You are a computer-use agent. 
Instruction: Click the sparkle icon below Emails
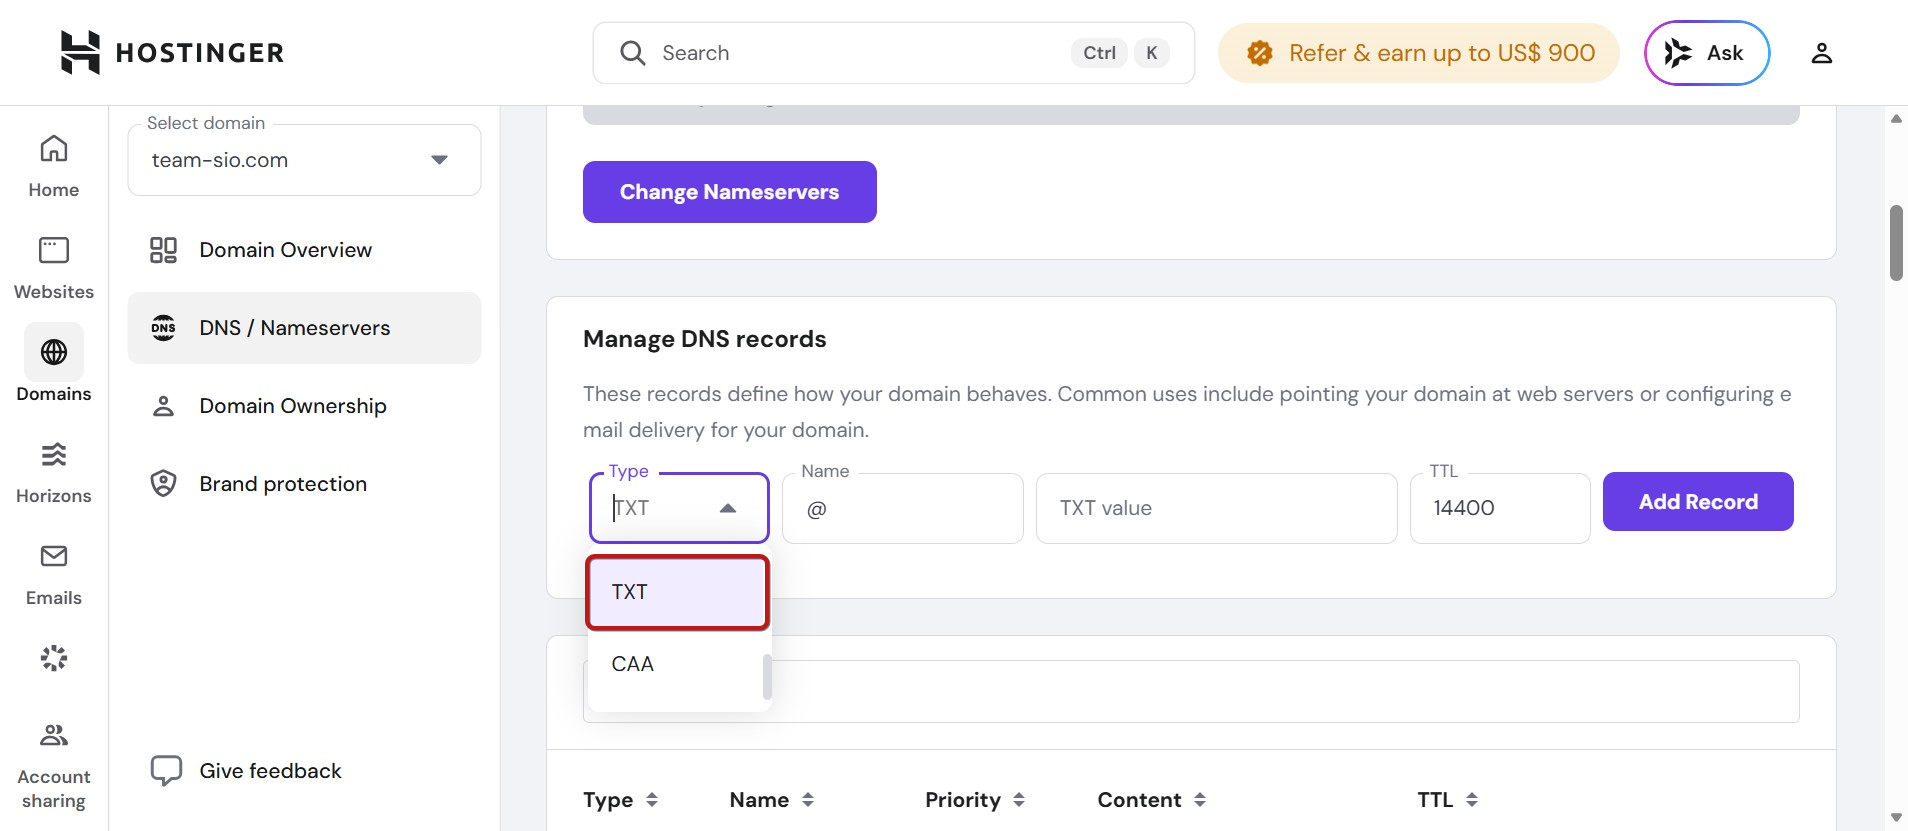(x=54, y=658)
